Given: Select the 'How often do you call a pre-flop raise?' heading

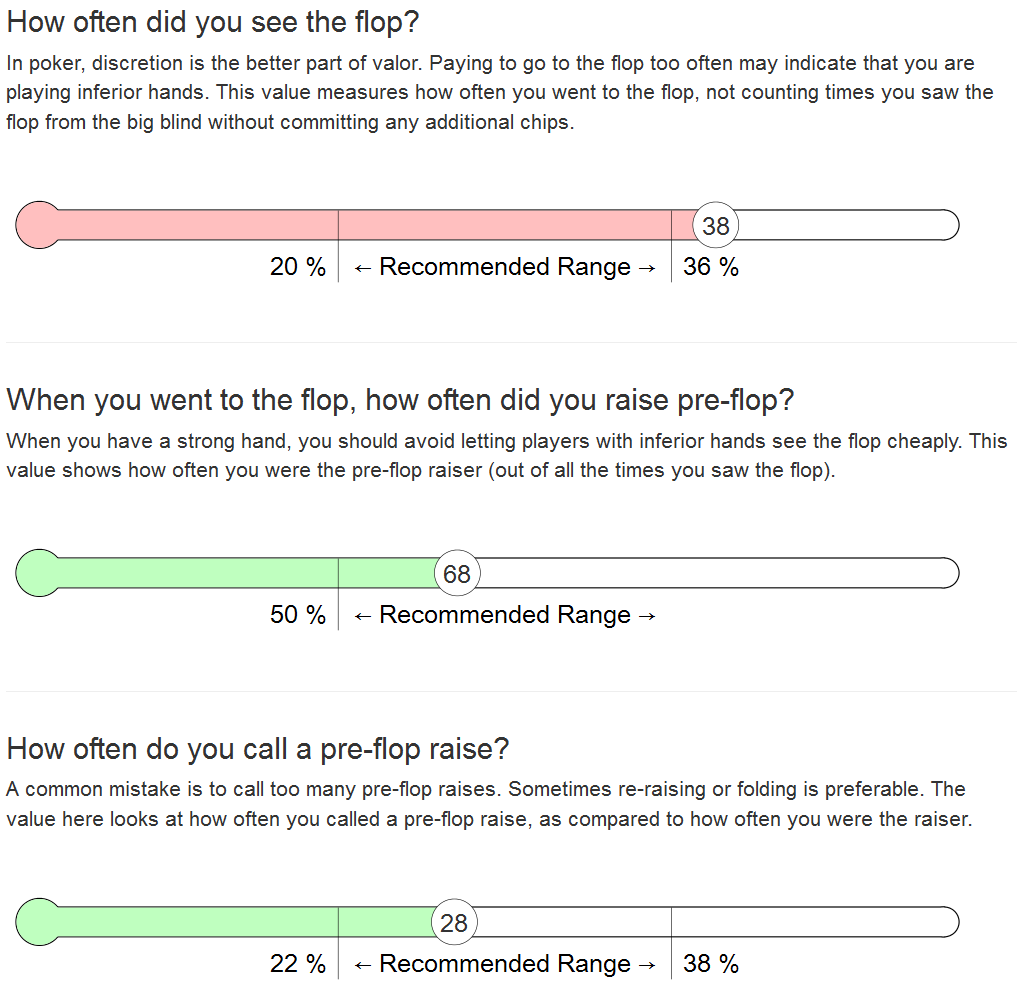Looking at the screenshot, I should tap(258, 749).
